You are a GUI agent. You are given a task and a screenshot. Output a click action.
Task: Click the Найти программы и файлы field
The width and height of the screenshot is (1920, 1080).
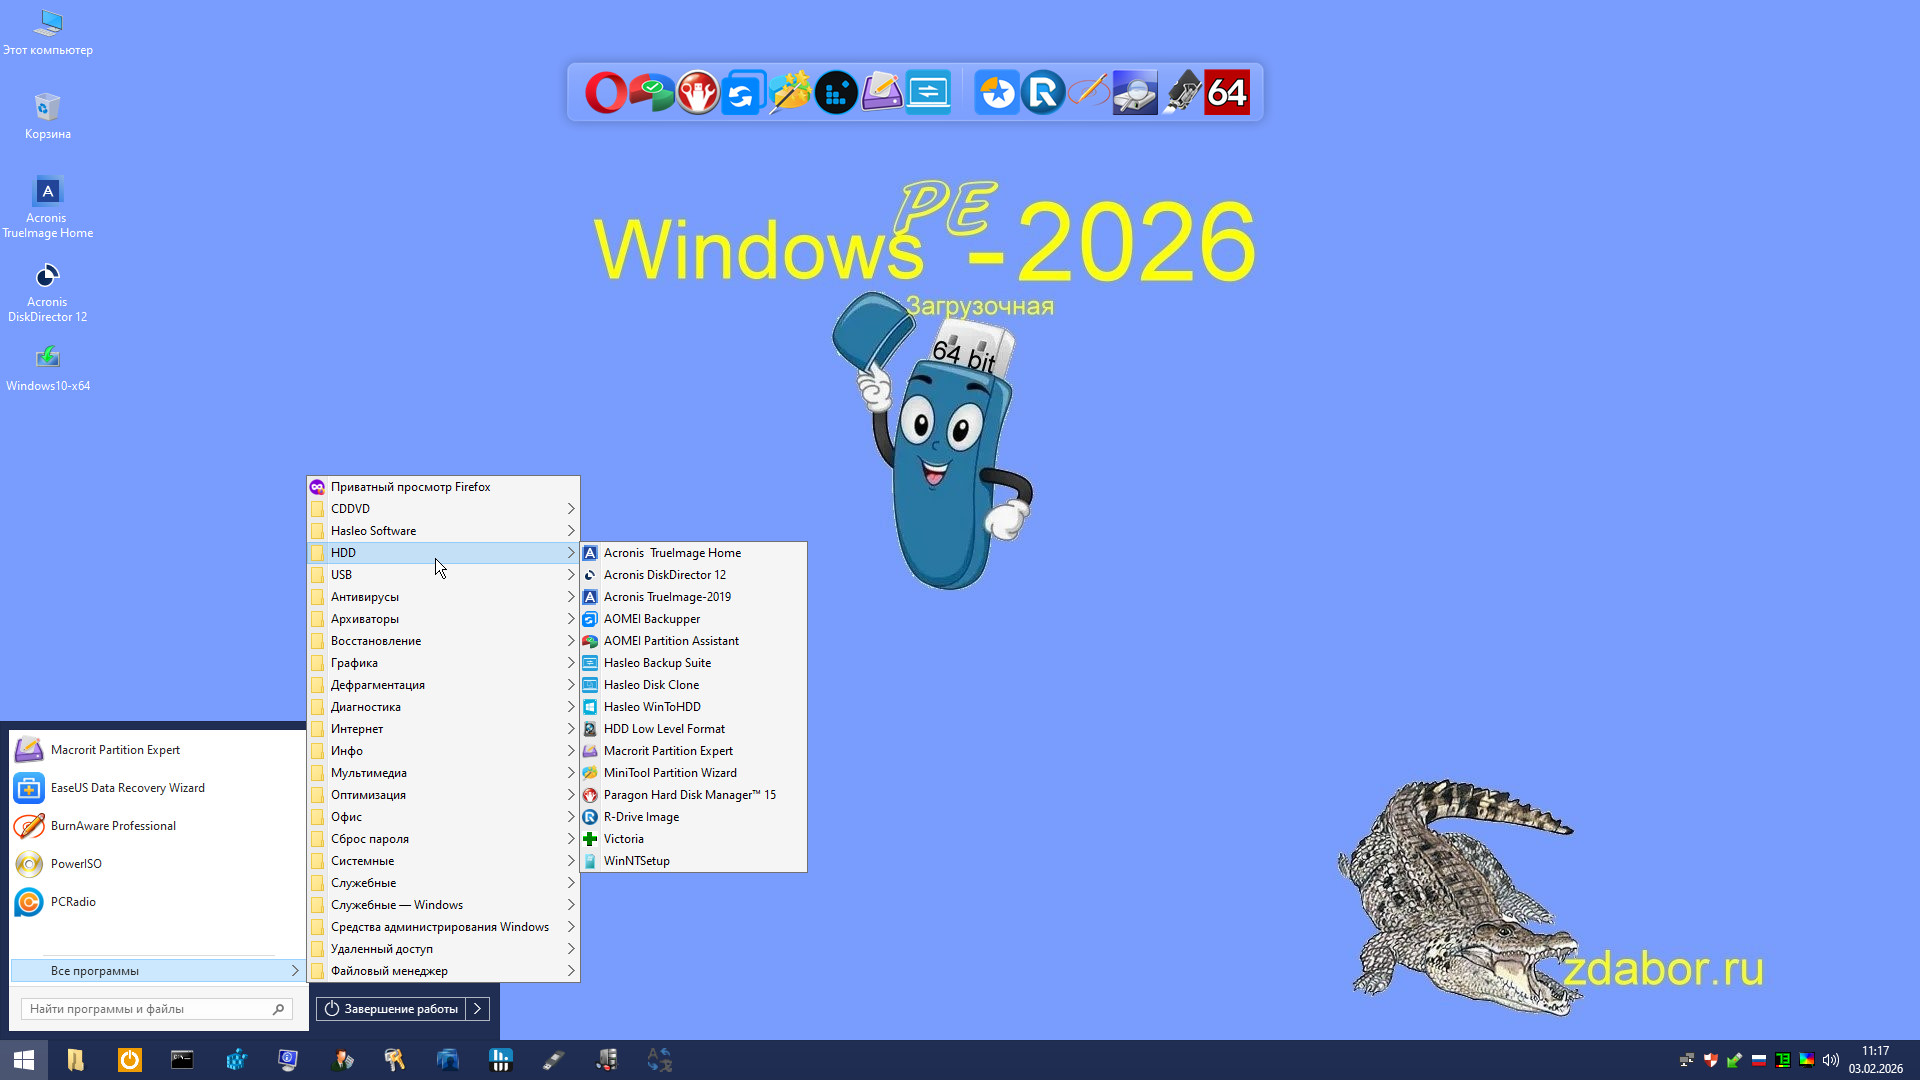point(148,1009)
